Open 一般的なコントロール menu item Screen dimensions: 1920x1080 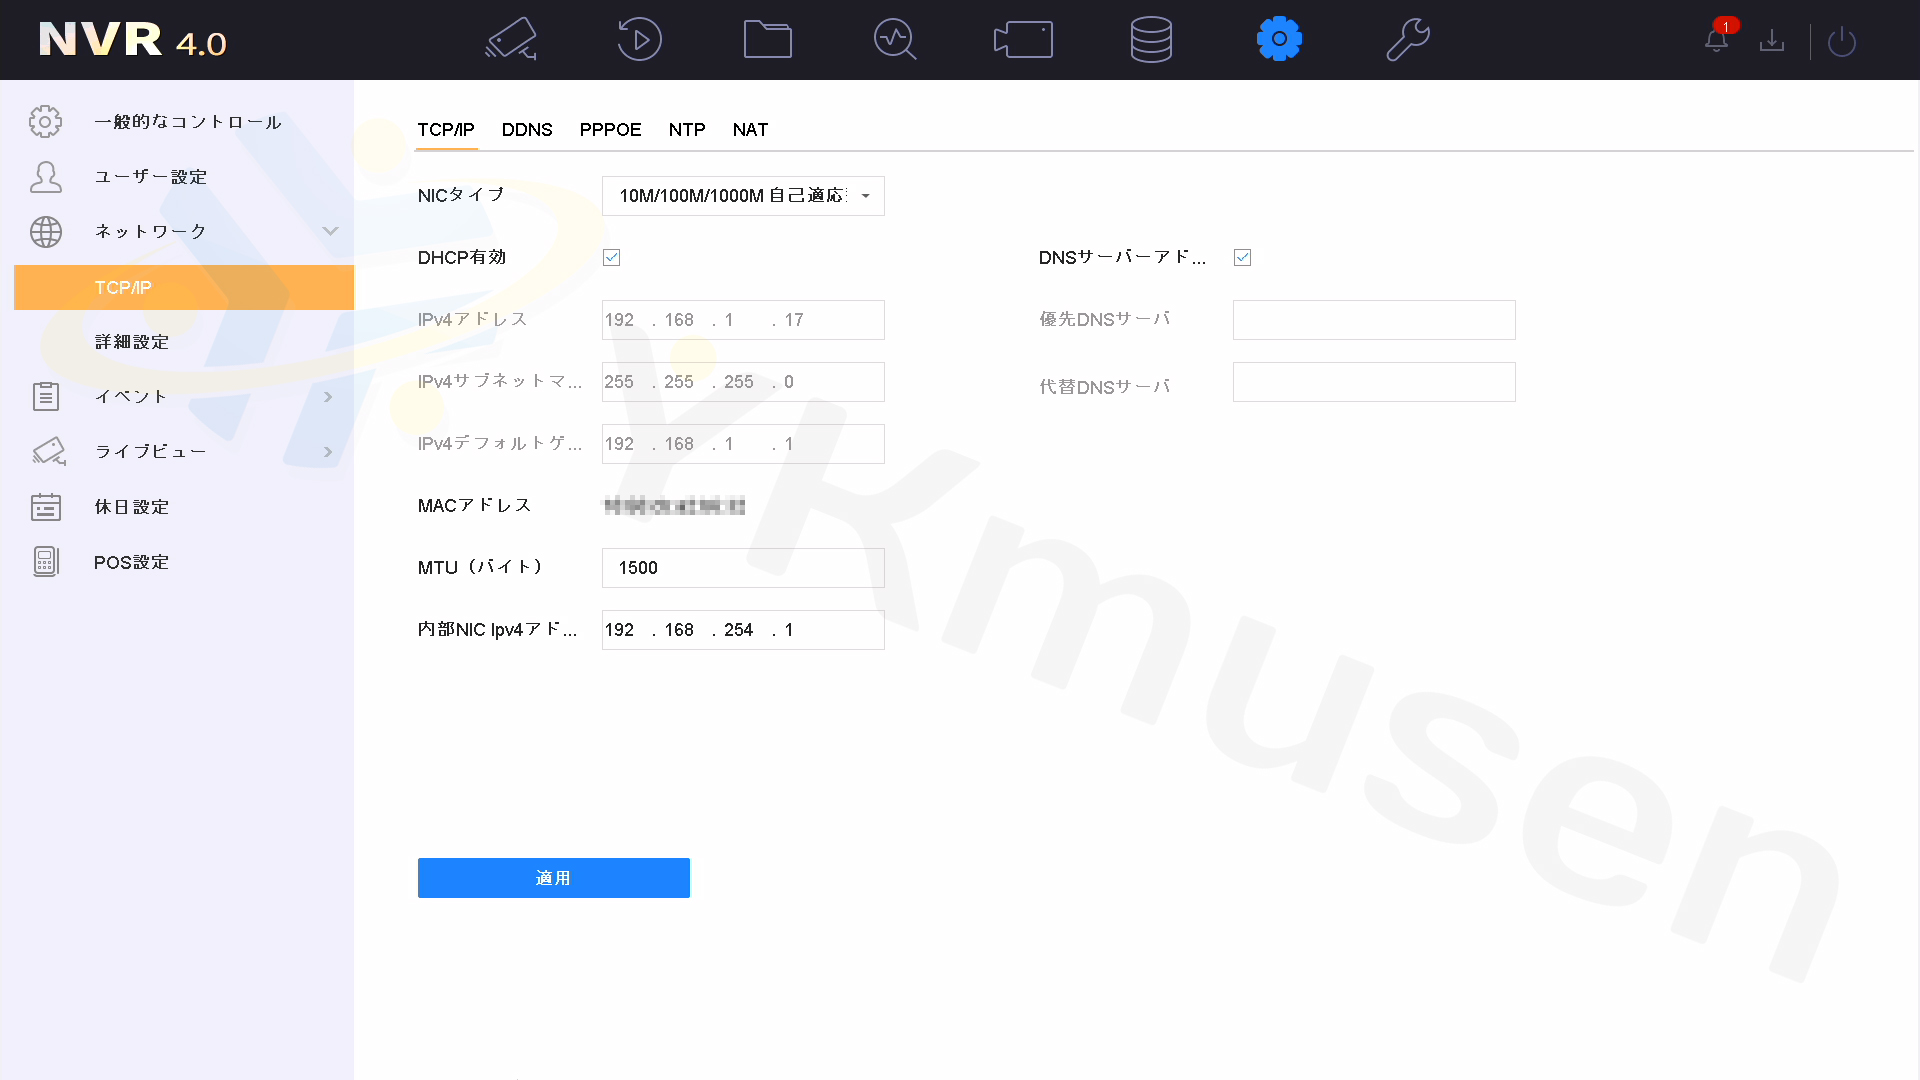pos(188,122)
